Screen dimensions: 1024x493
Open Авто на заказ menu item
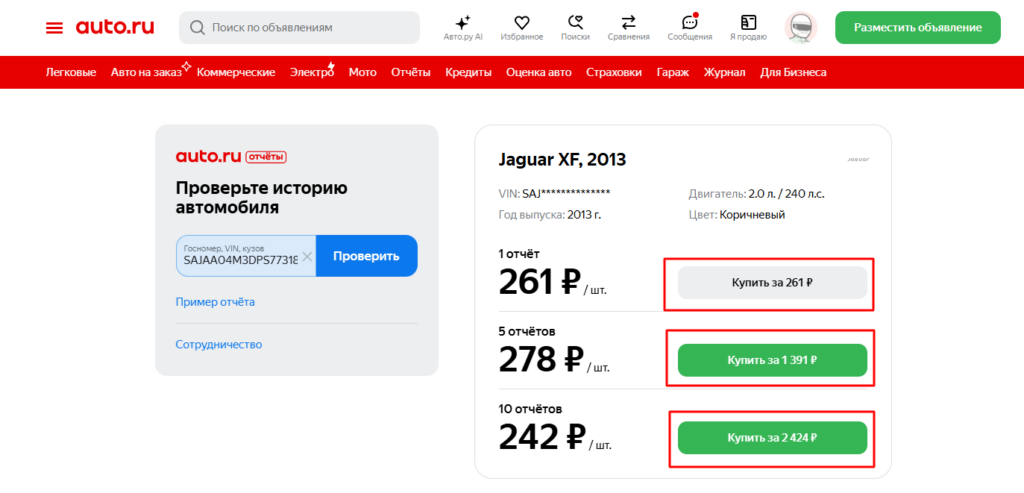146,72
